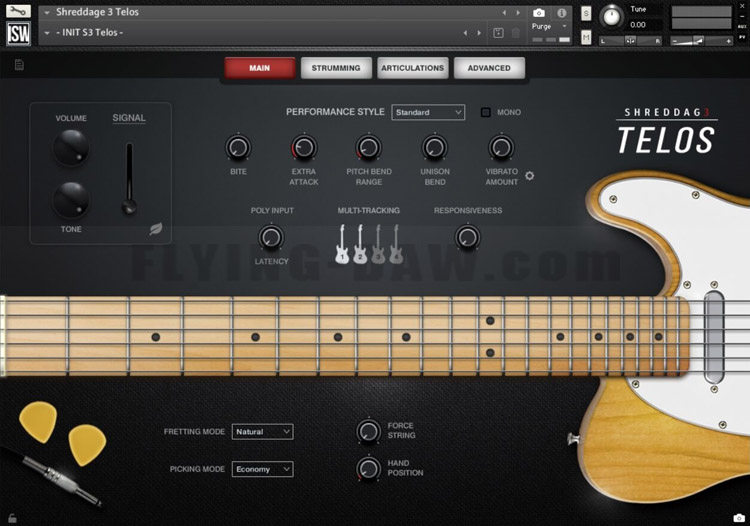Click the PITCH BEND RANGE knob
This screenshot has width=750, height=526.
(x=369, y=147)
